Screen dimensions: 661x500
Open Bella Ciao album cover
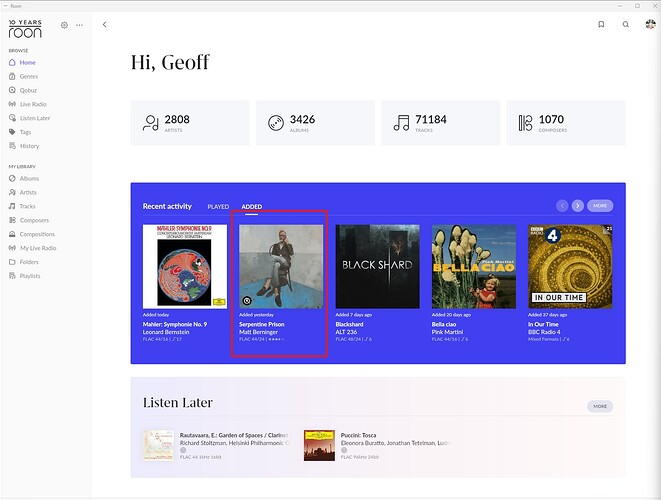(x=474, y=266)
